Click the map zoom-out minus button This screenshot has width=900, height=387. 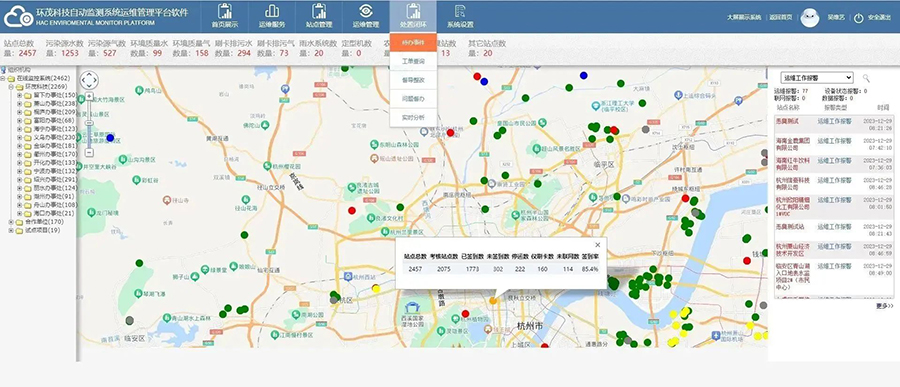(x=89, y=153)
